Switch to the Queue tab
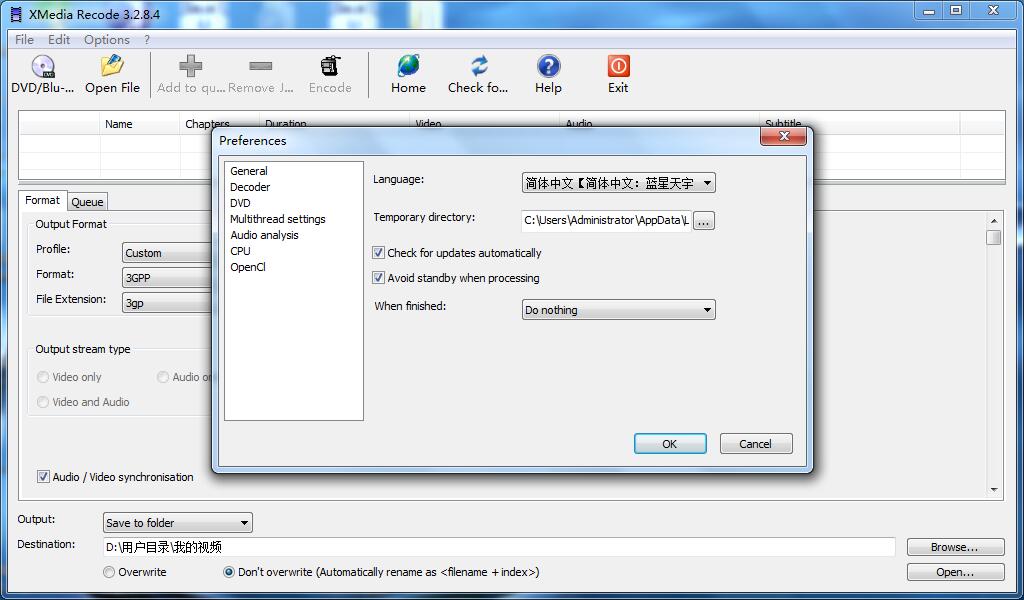Viewport: 1024px width, 600px height. 87,202
